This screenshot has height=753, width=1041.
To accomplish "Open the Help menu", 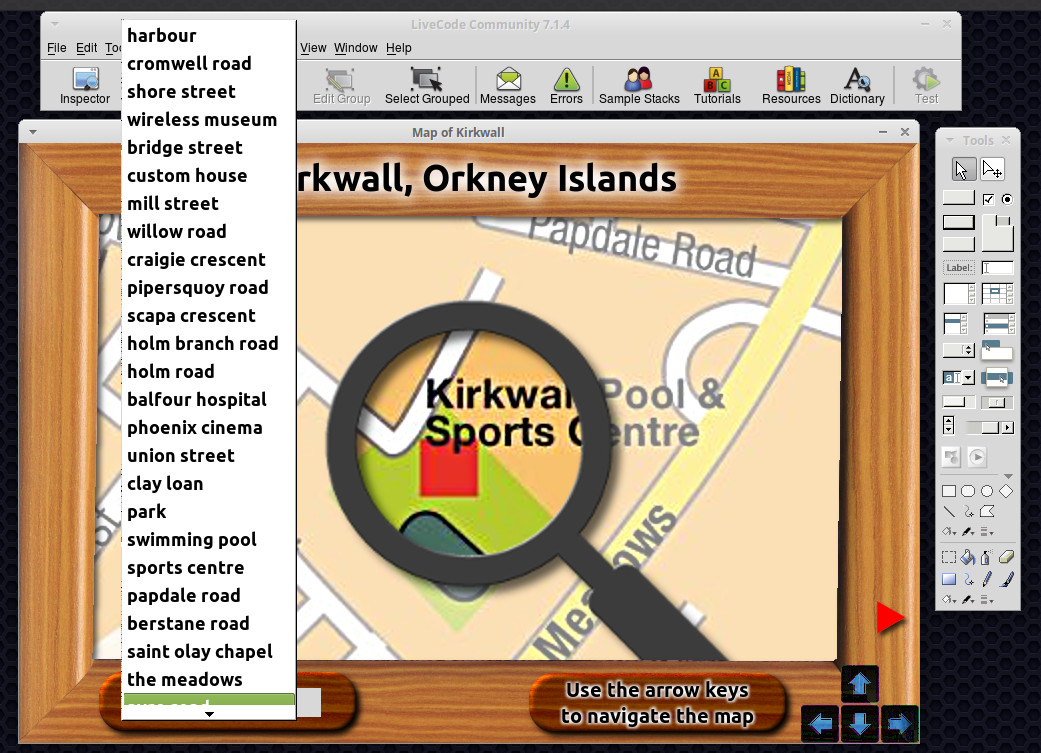I will (398, 48).
